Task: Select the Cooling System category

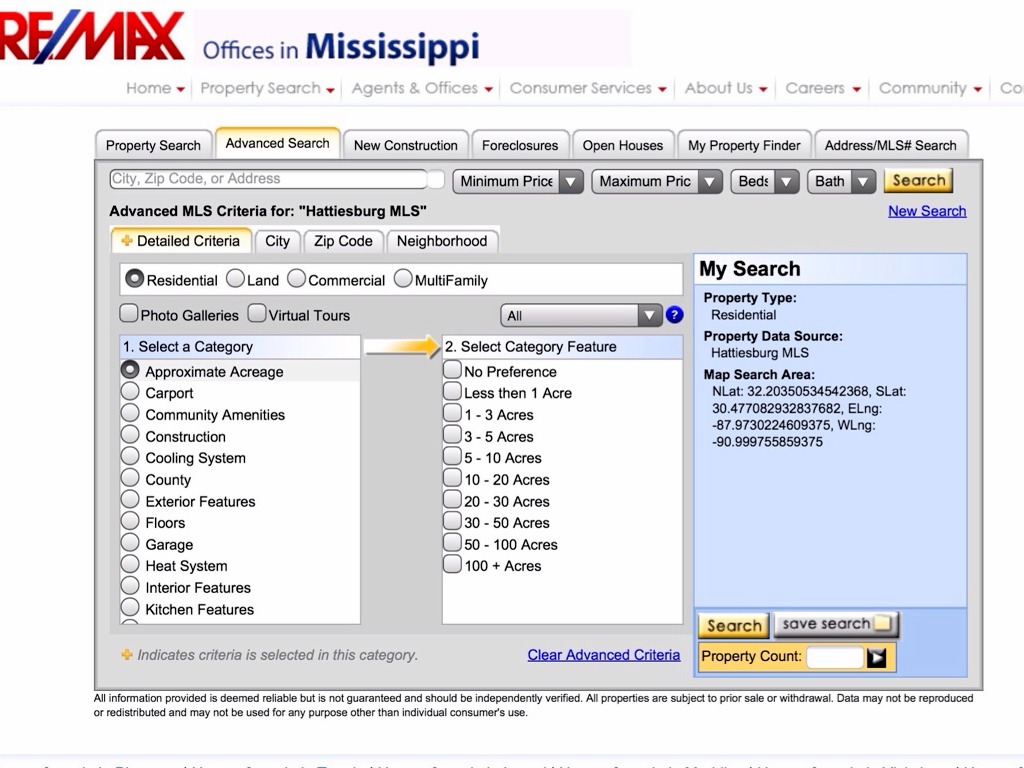Action: 130,458
